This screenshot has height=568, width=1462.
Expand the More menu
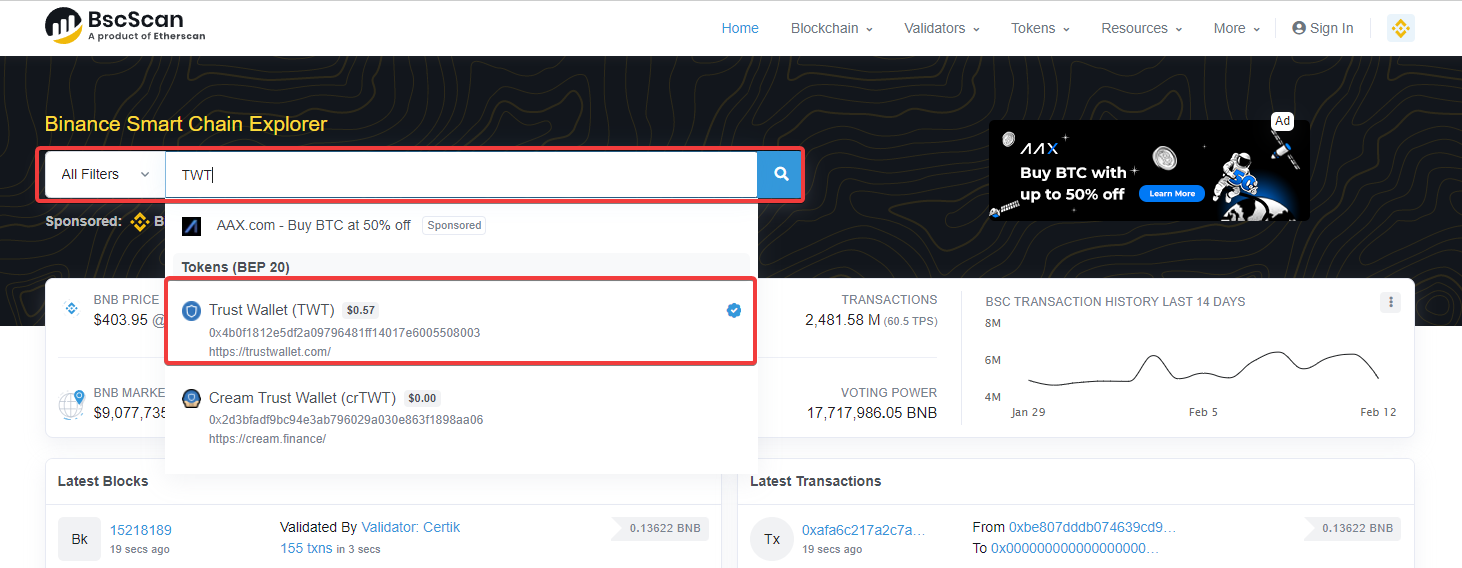pyautogui.click(x=1236, y=28)
